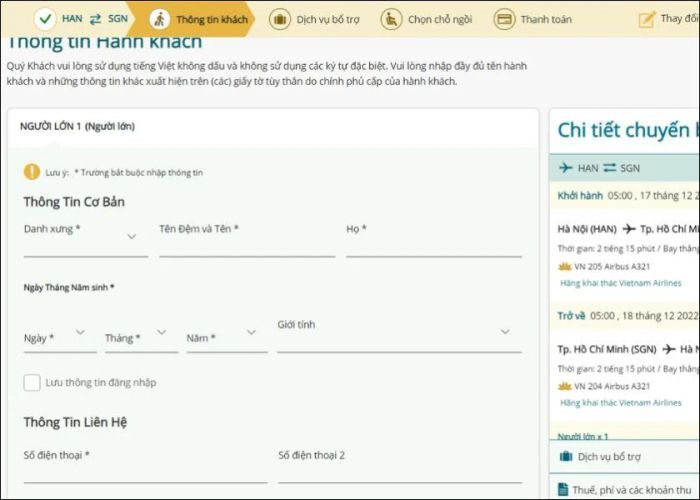Click the edit pencil icon next to Thay đổi
Viewport: 700px width, 500px height.
647,19
